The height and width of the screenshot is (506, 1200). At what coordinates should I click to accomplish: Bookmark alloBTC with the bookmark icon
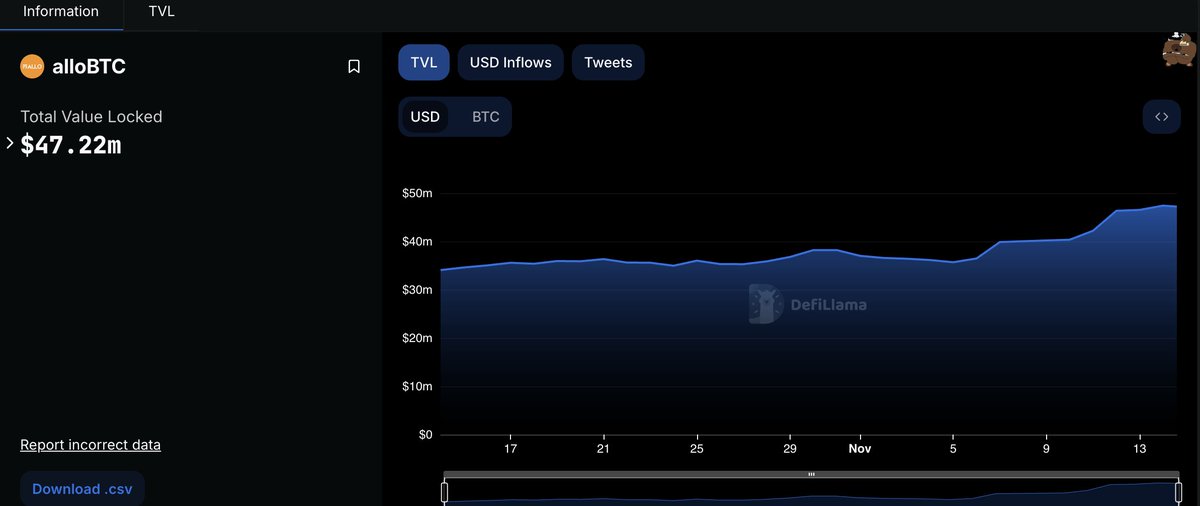point(354,67)
